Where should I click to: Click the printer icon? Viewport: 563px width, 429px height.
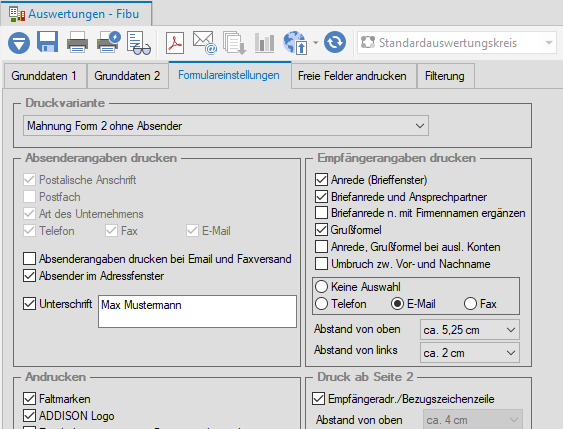pyautogui.click(x=78, y=42)
